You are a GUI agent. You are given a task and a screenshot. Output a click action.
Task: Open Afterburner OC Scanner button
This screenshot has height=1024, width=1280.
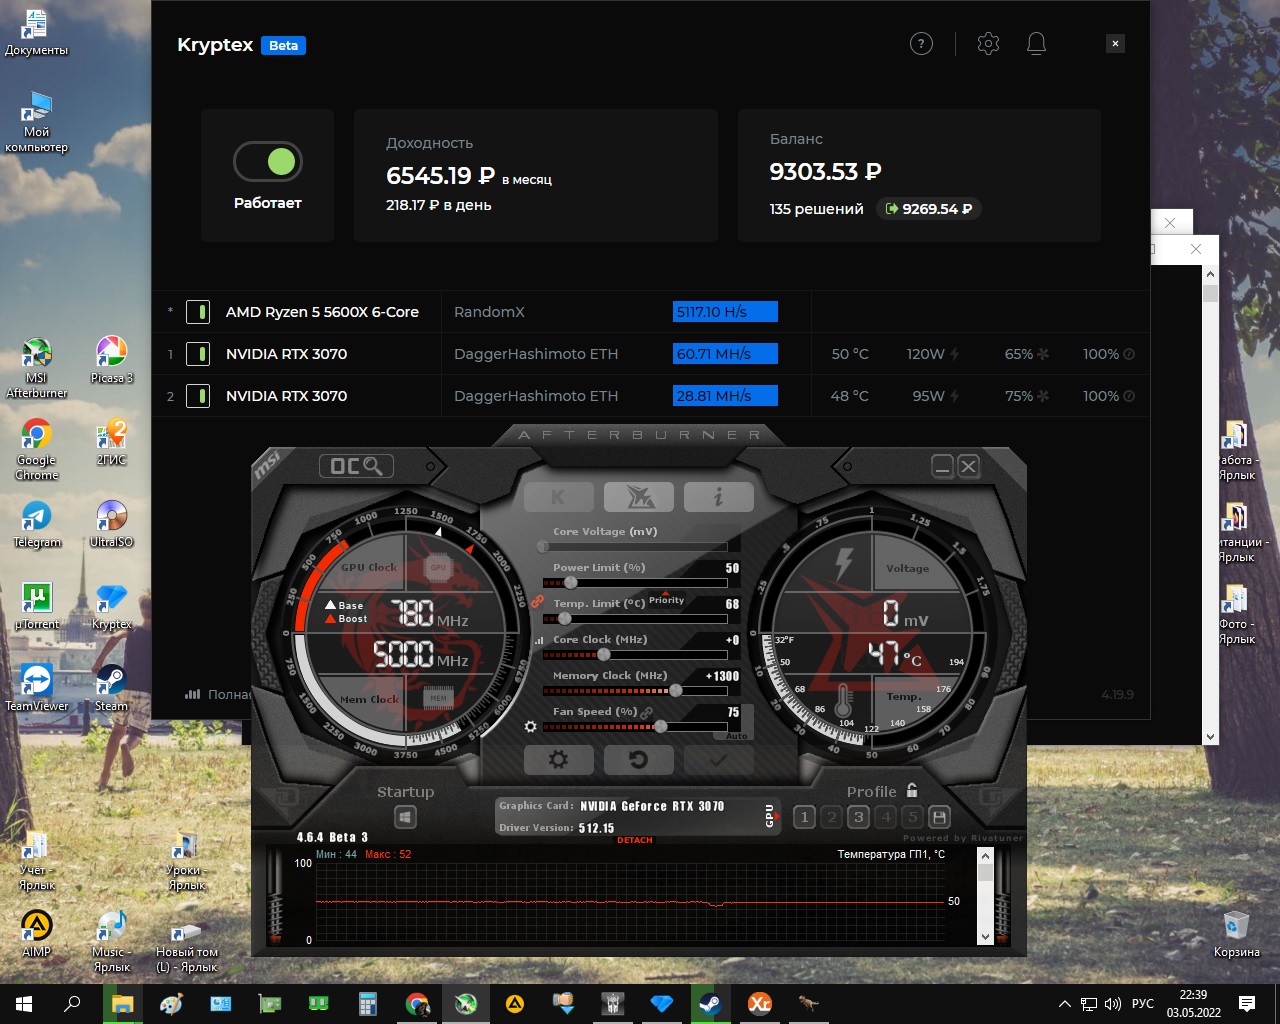[356, 466]
